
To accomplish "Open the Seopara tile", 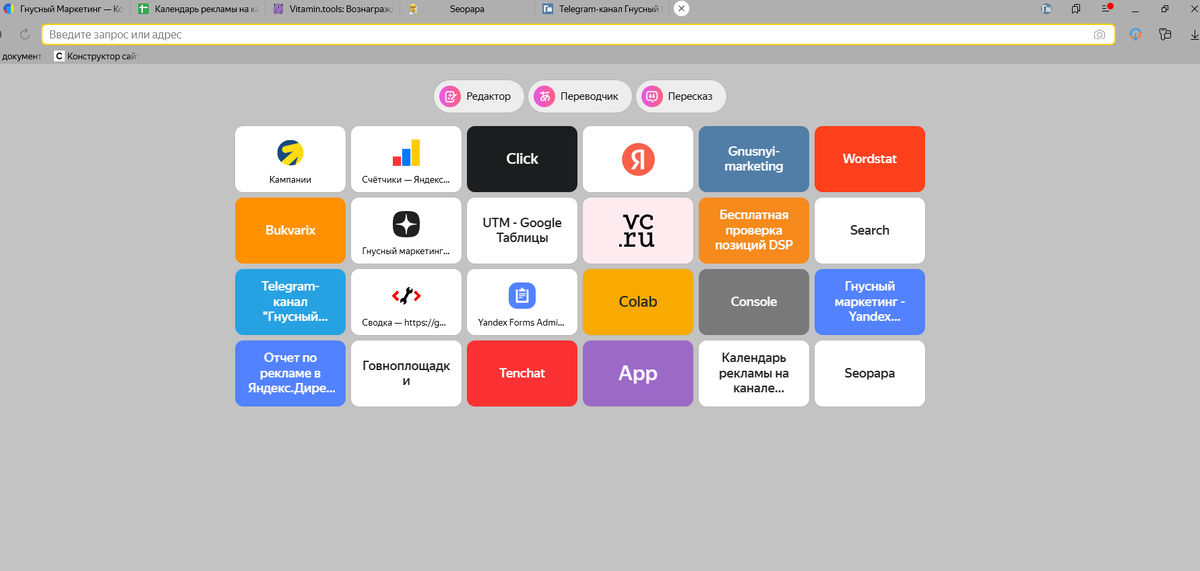I will click(x=870, y=374).
